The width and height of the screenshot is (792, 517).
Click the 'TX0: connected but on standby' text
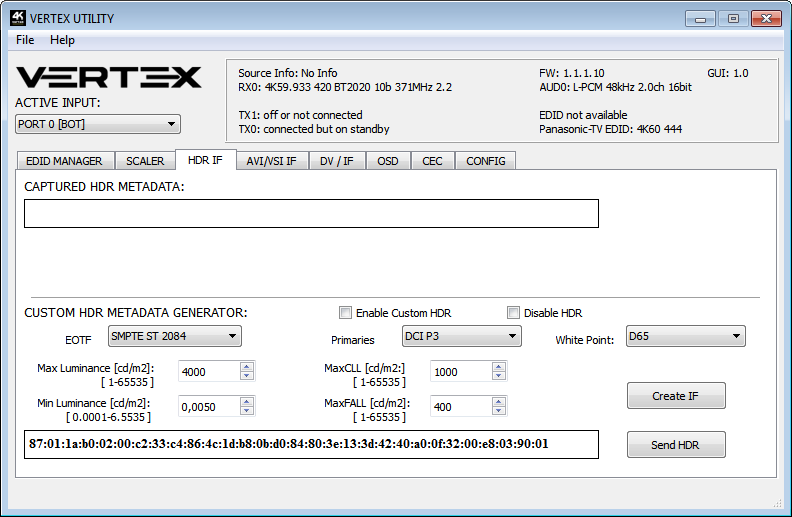[314, 129]
